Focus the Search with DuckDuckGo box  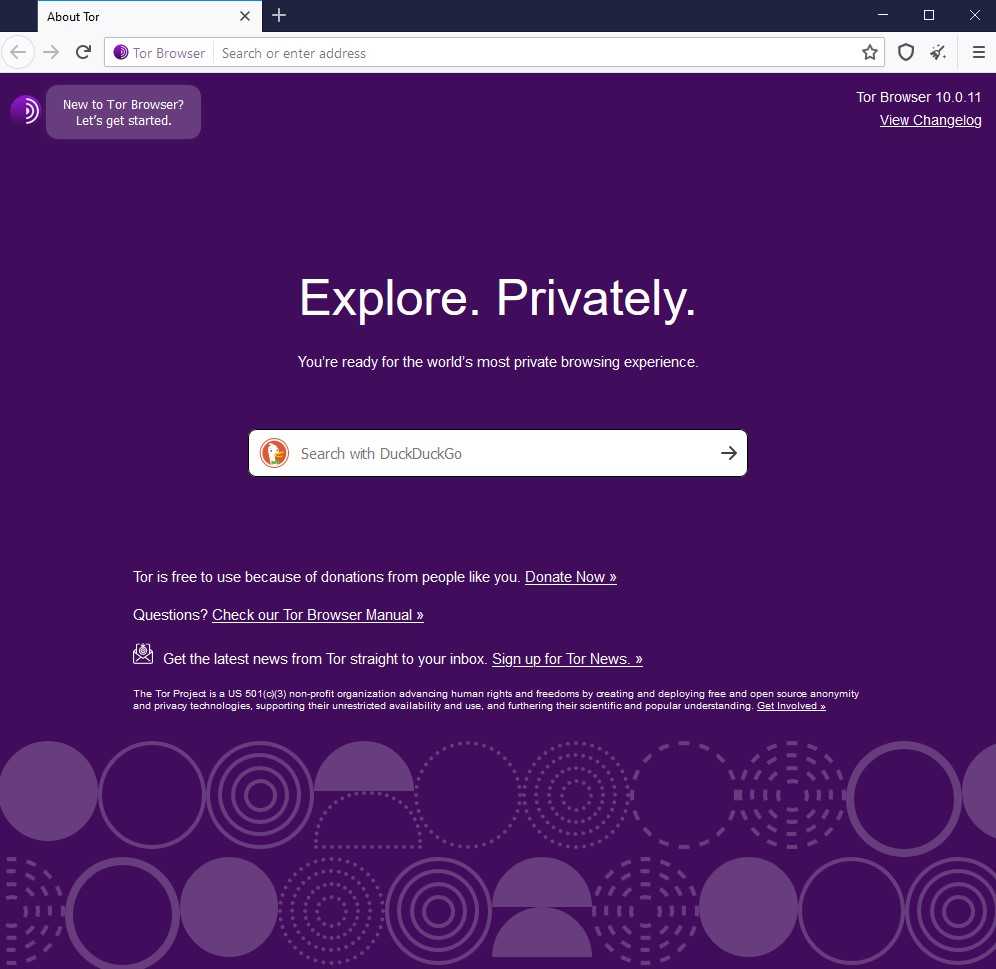point(500,453)
